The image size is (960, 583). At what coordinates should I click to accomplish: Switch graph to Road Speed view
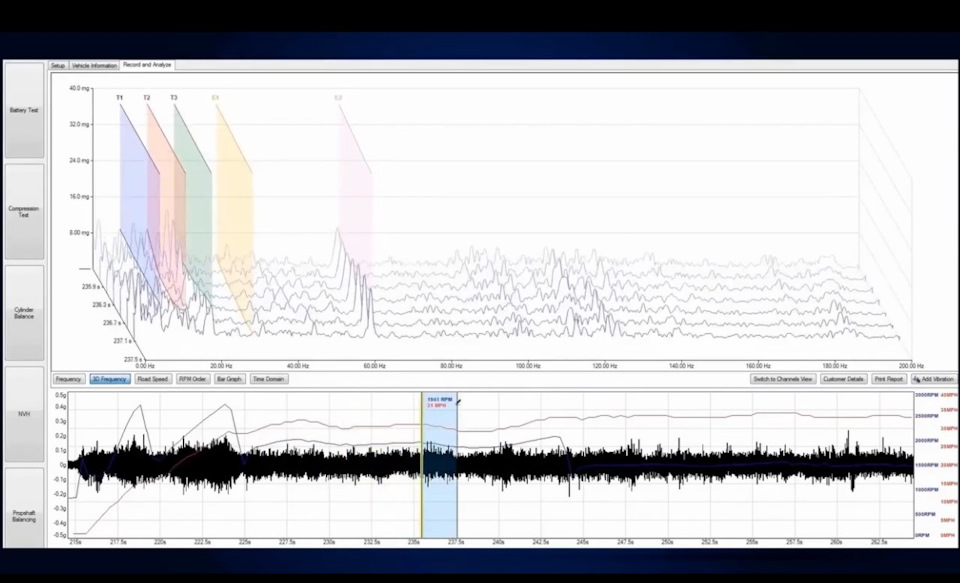tap(152, 379)
